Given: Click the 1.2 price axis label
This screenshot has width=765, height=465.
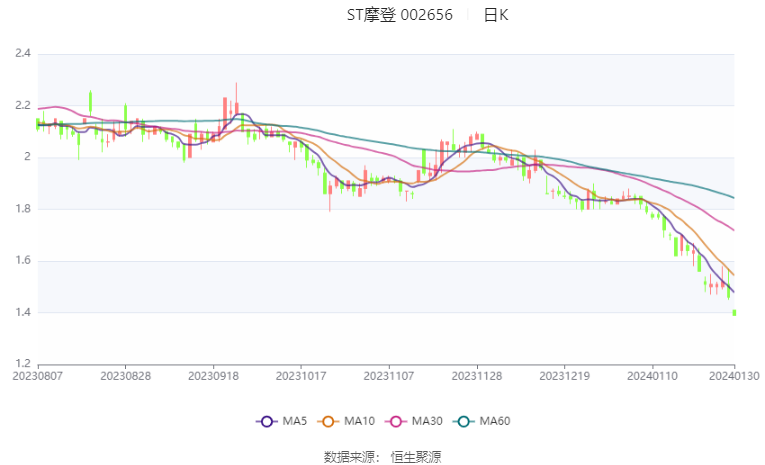Looking at the screenshot, I should pyautogui.click(x=23, y=364).
